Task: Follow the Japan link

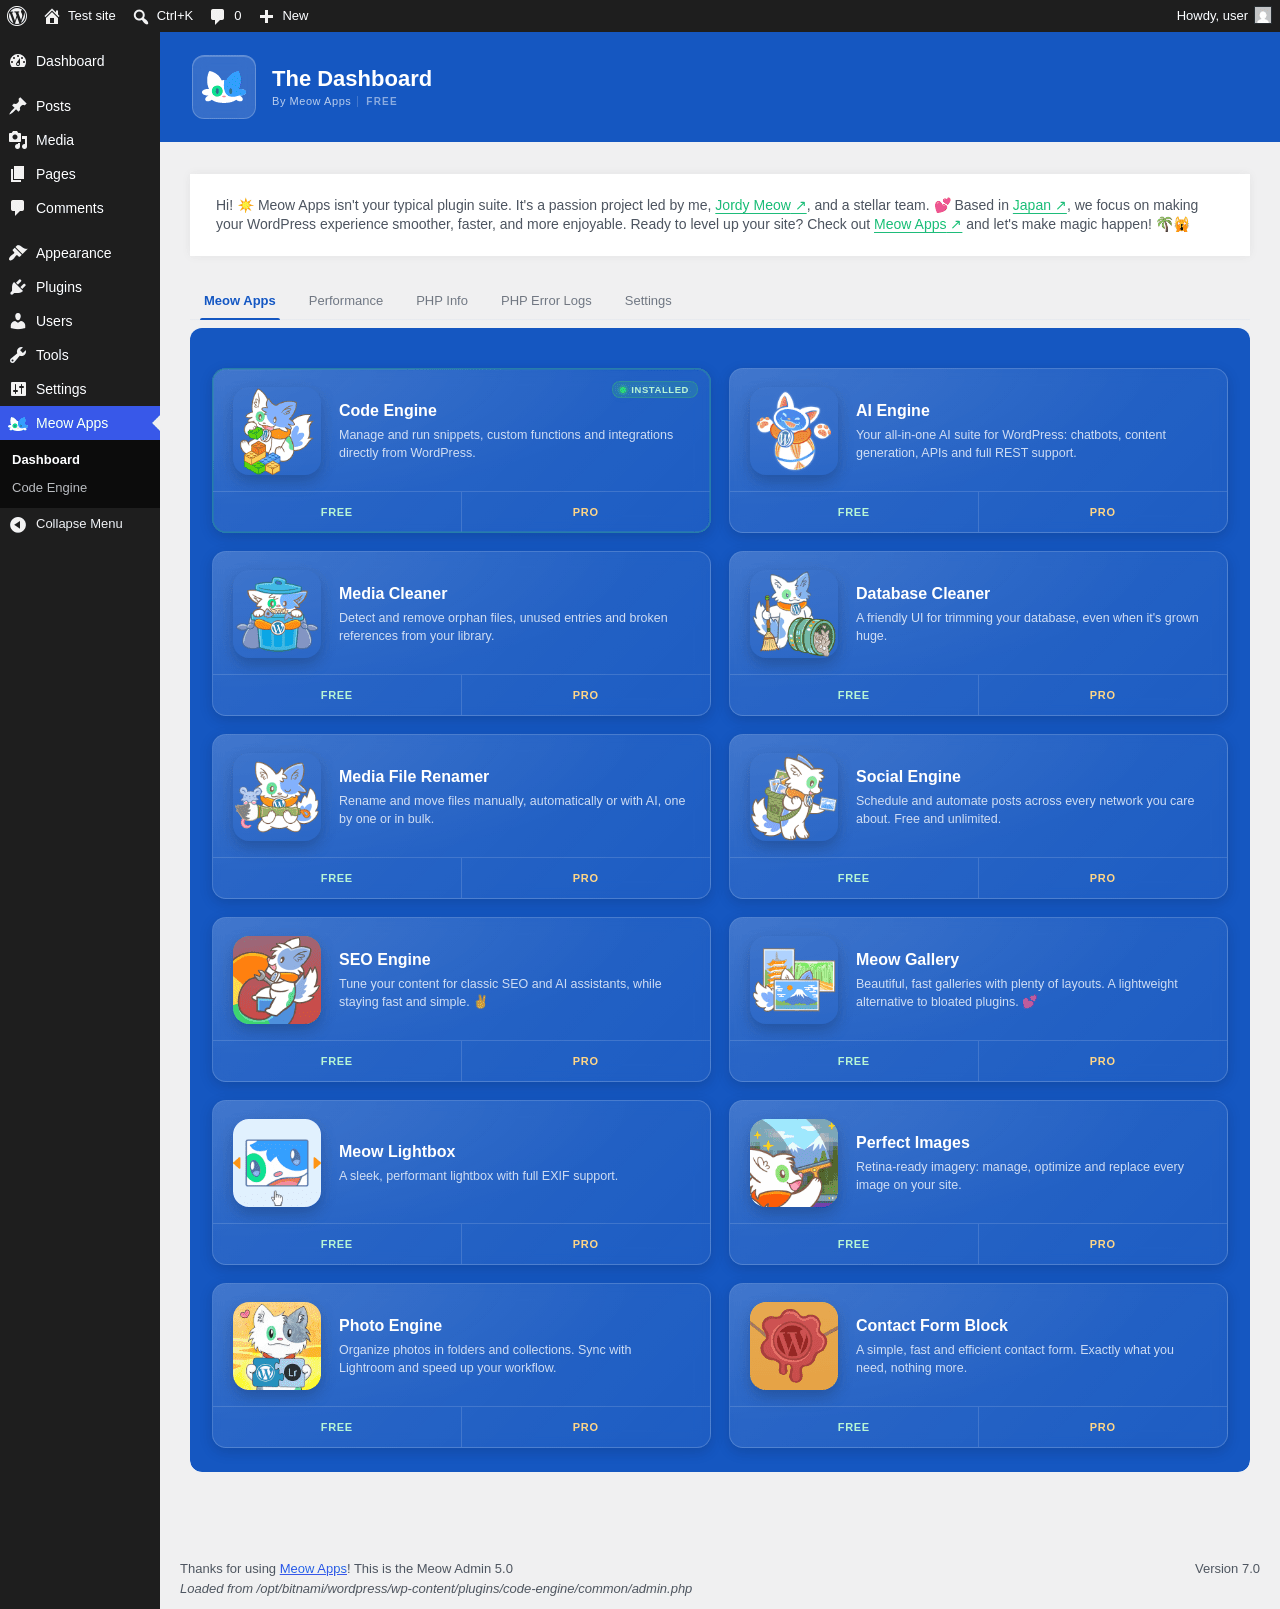Action: pos(1040,205)
